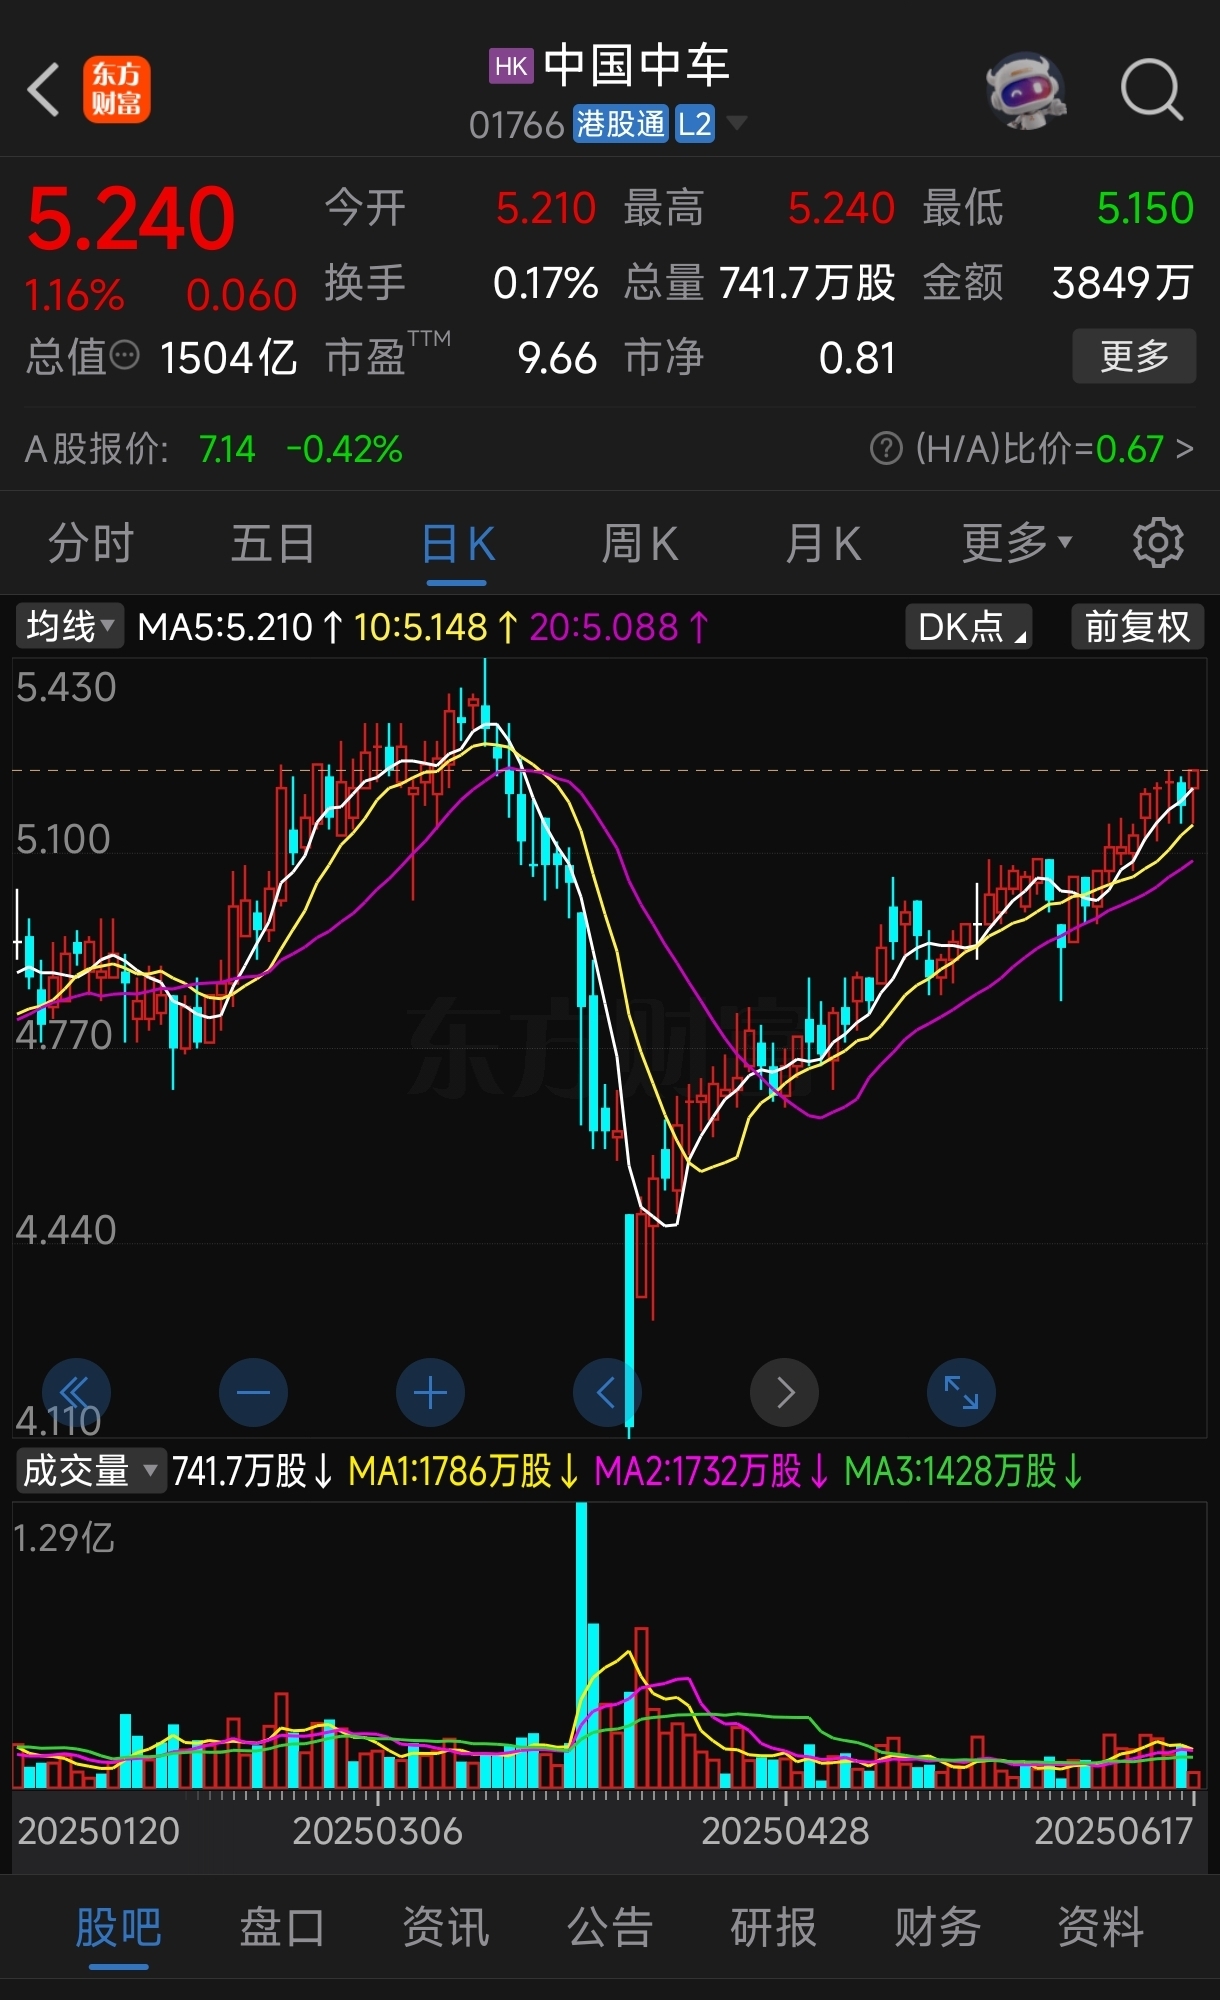Tap the 市净 0.81 value
The height and width of the screenshot is (2000, 1220).
[x=857, y=358]
